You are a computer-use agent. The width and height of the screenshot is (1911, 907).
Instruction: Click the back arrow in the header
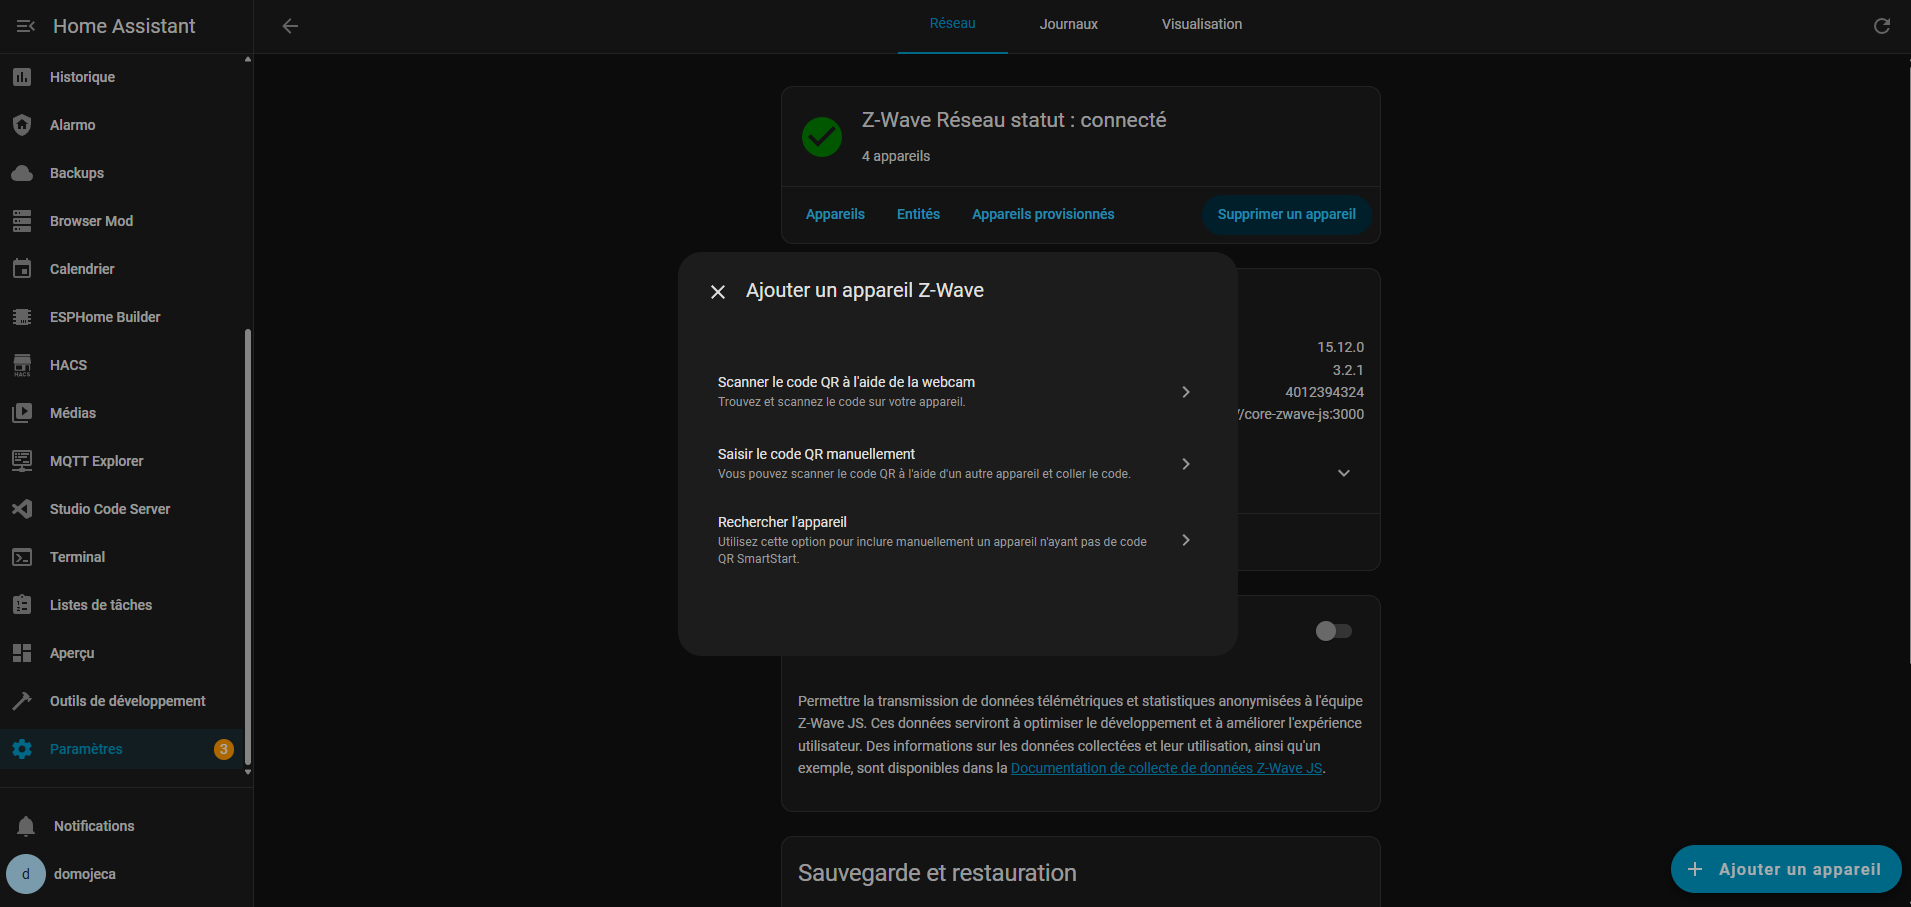click(x=290, y=26)
